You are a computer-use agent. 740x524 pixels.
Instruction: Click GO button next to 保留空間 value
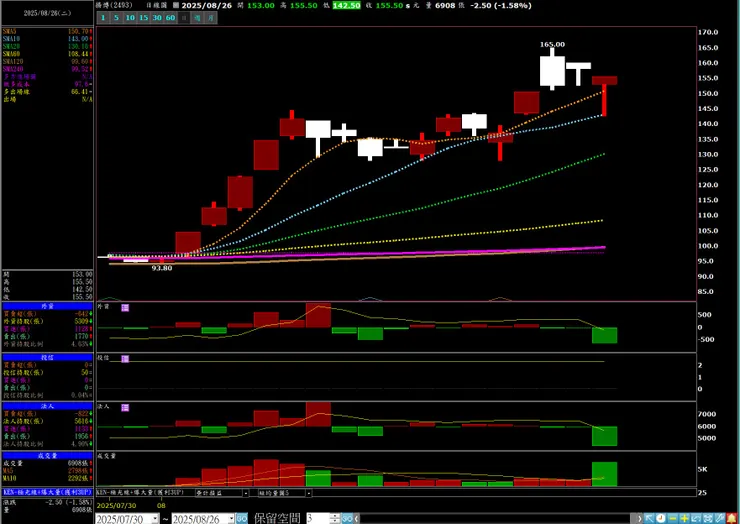click(x=347, y=518)
